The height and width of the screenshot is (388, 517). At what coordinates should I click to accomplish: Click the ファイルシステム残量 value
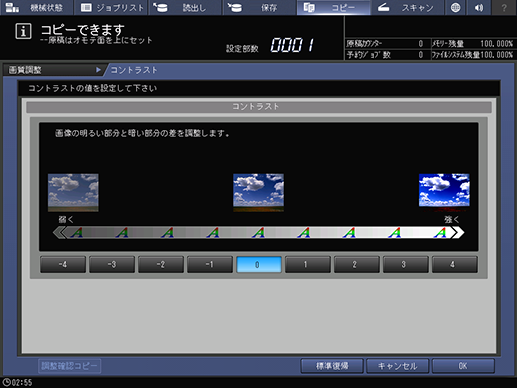click(x=496, y=55)
